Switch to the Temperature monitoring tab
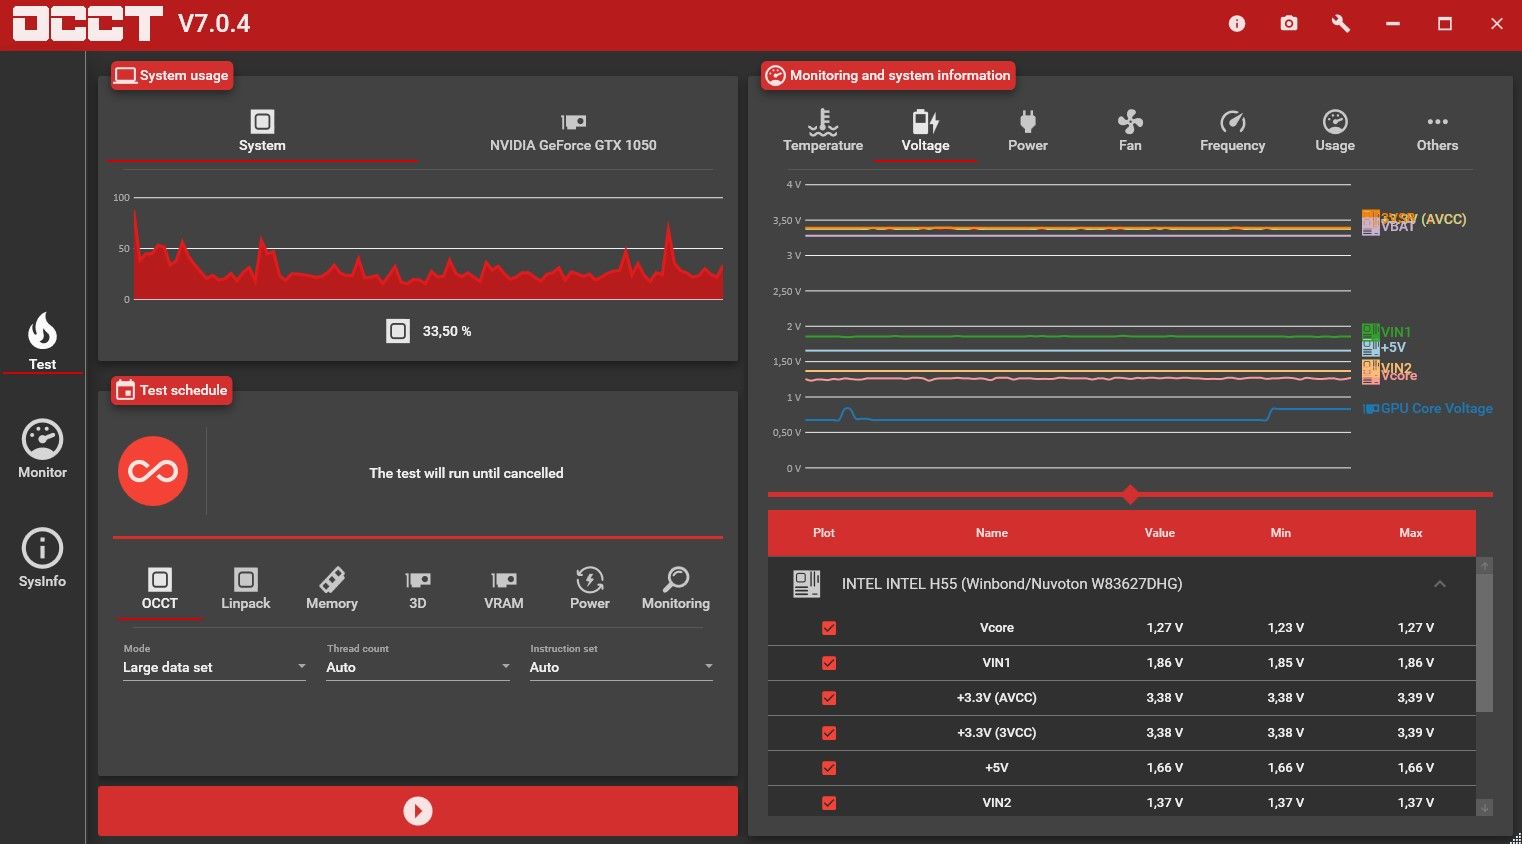The width and height of the screenshot is (1522, 844). [823, 132]
